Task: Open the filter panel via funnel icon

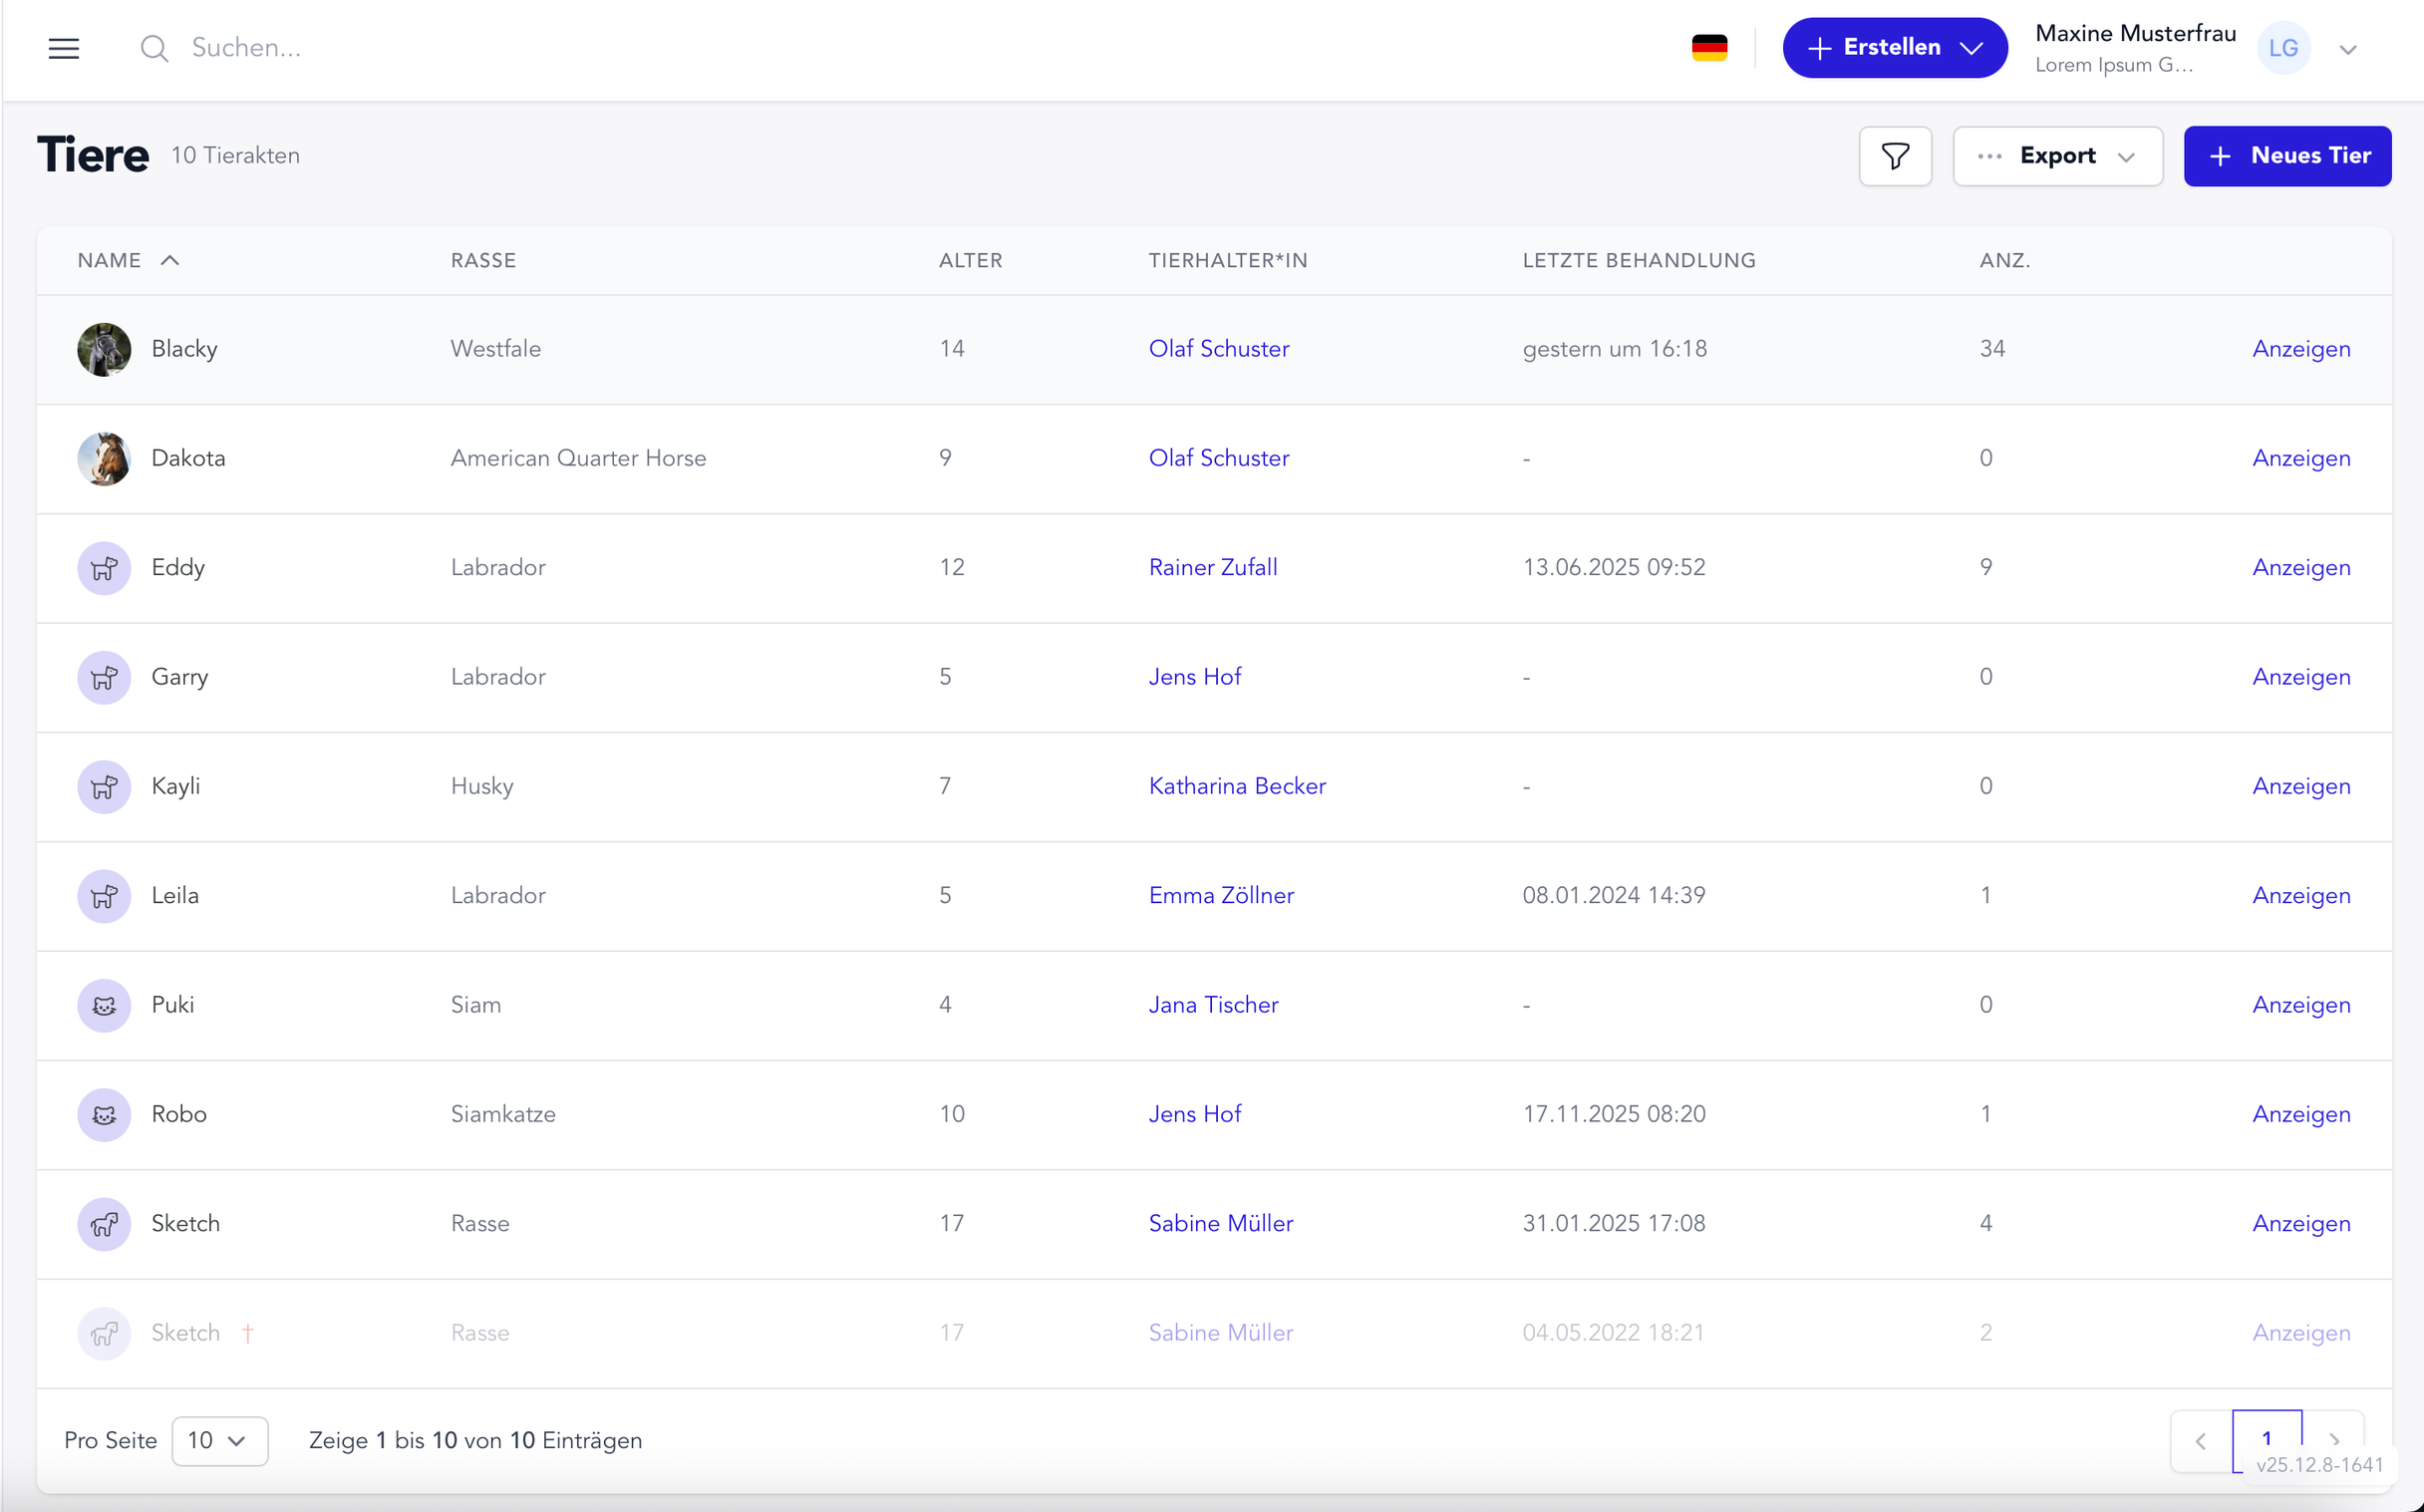Action: 1895,156
